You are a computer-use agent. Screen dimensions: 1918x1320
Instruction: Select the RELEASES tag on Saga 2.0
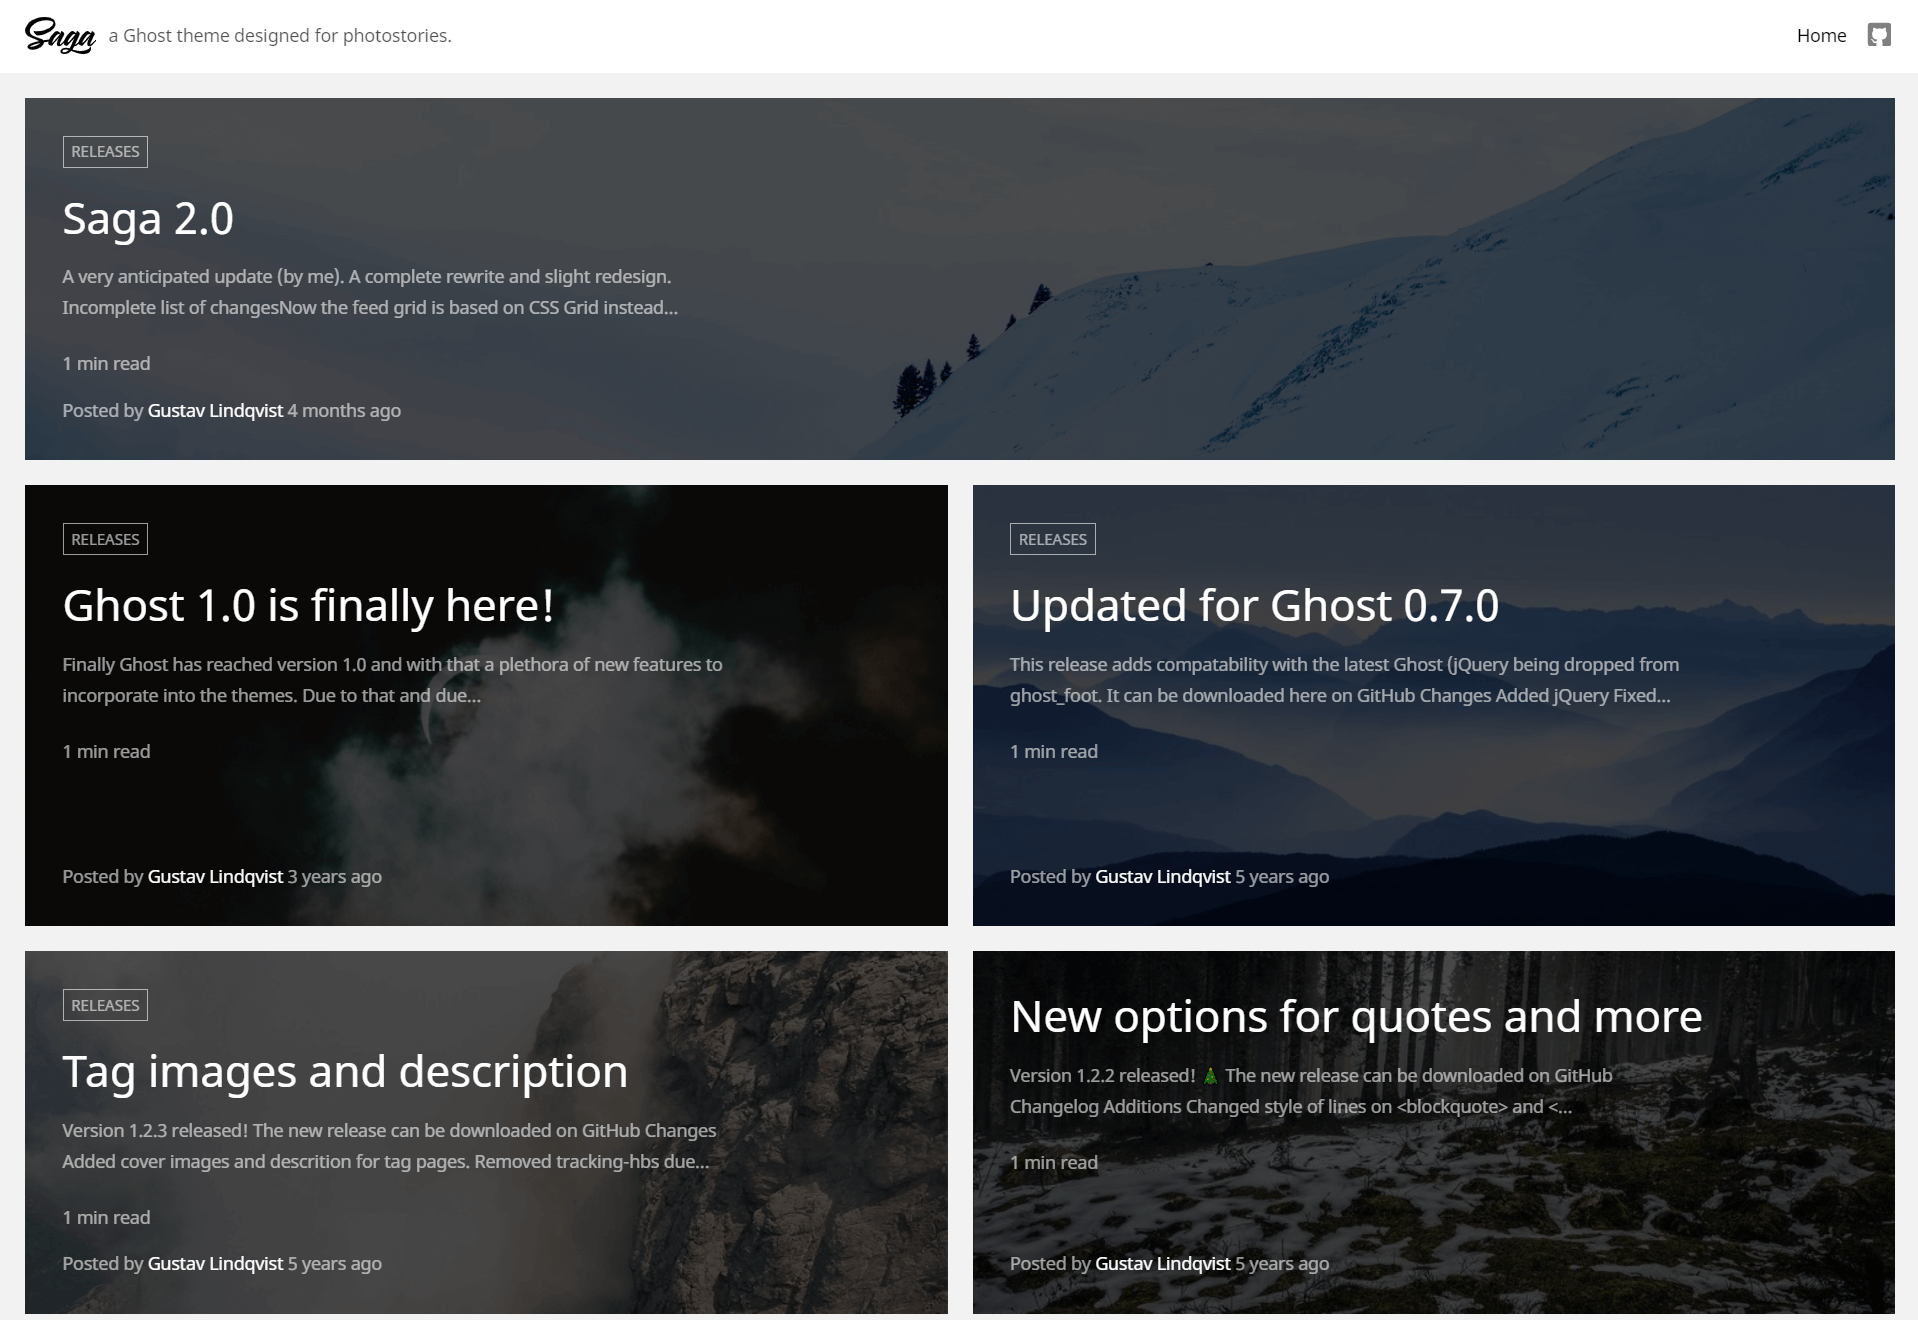(105, 152)
